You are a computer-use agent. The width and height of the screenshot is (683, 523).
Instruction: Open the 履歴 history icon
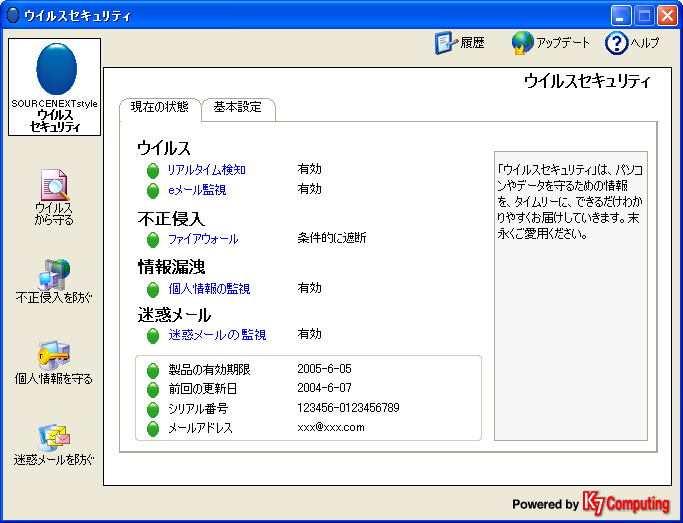click(x=446, y=43)
